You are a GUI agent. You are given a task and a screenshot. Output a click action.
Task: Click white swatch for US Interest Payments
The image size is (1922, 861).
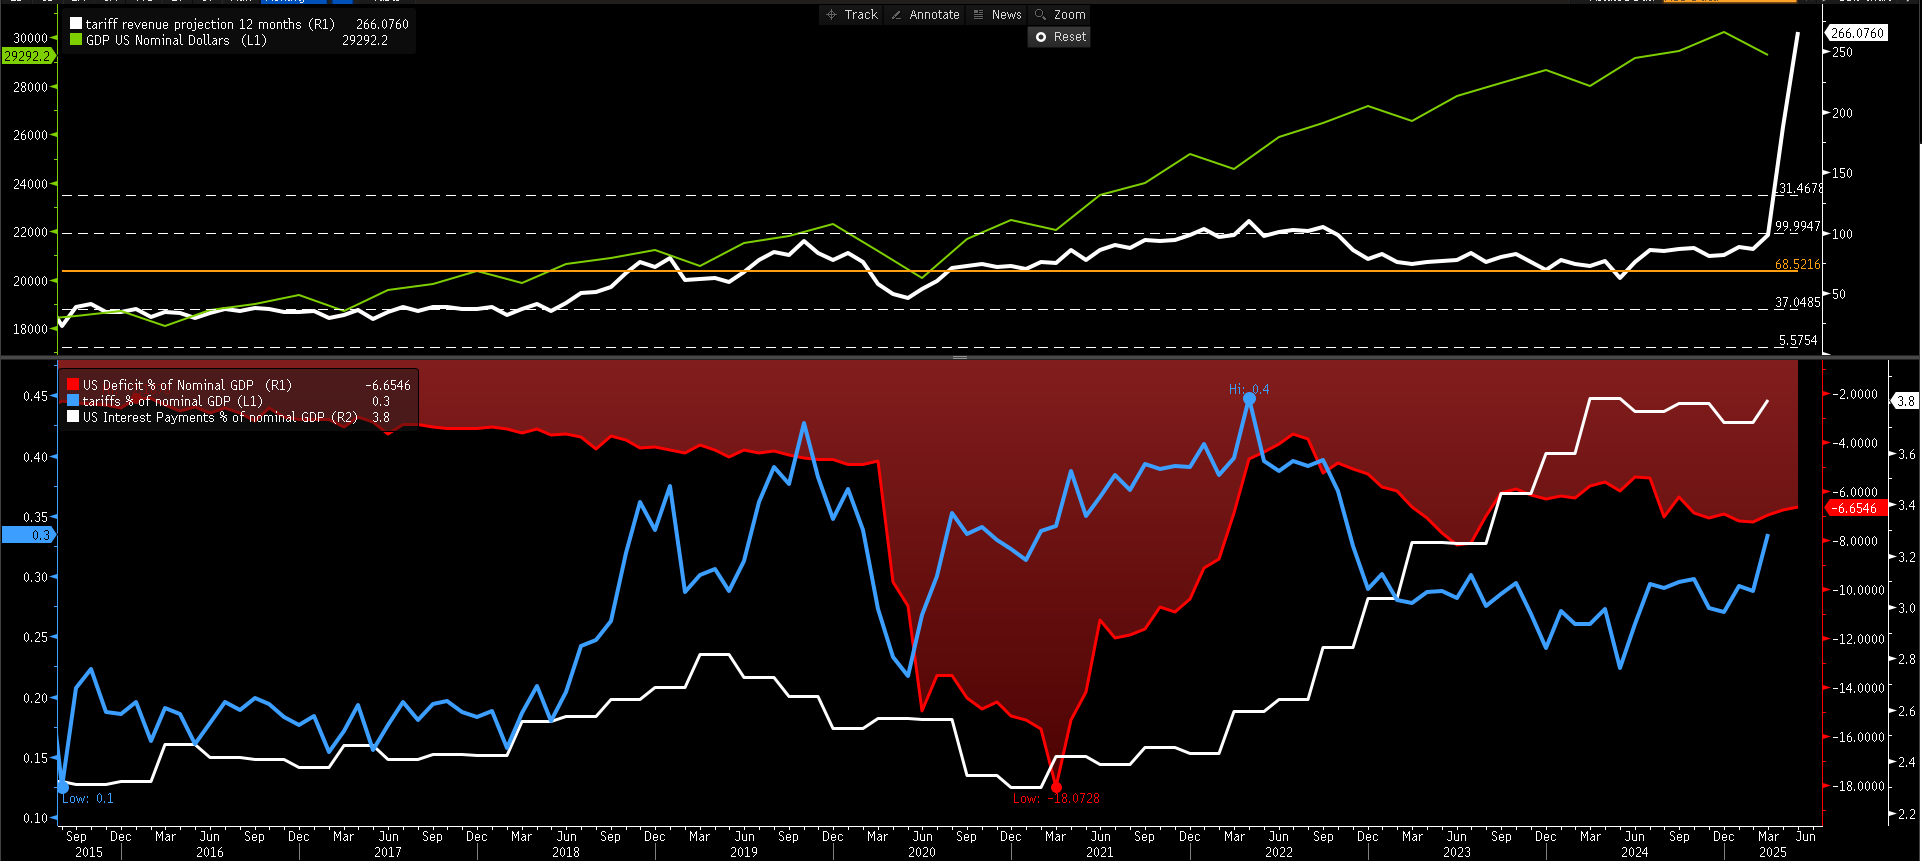tap(73, 417)
